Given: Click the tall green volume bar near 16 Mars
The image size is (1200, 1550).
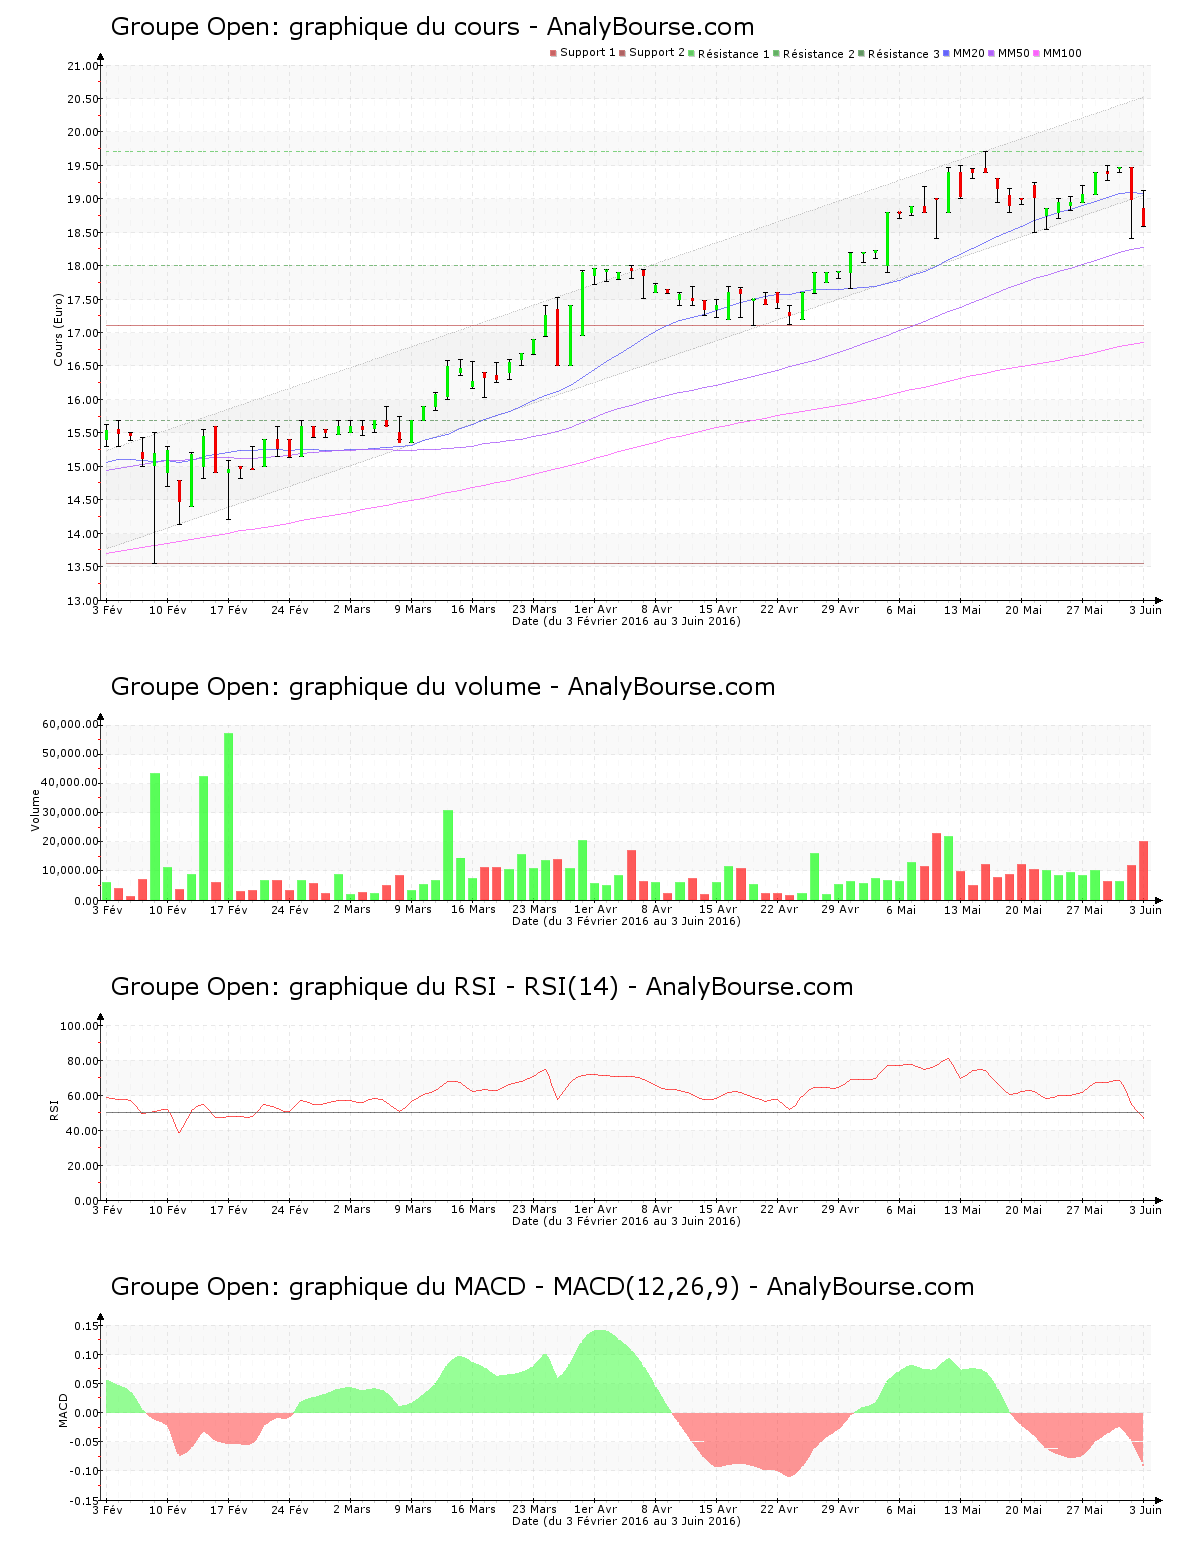Looking at the screenshot, I should [x=448, y=855].
